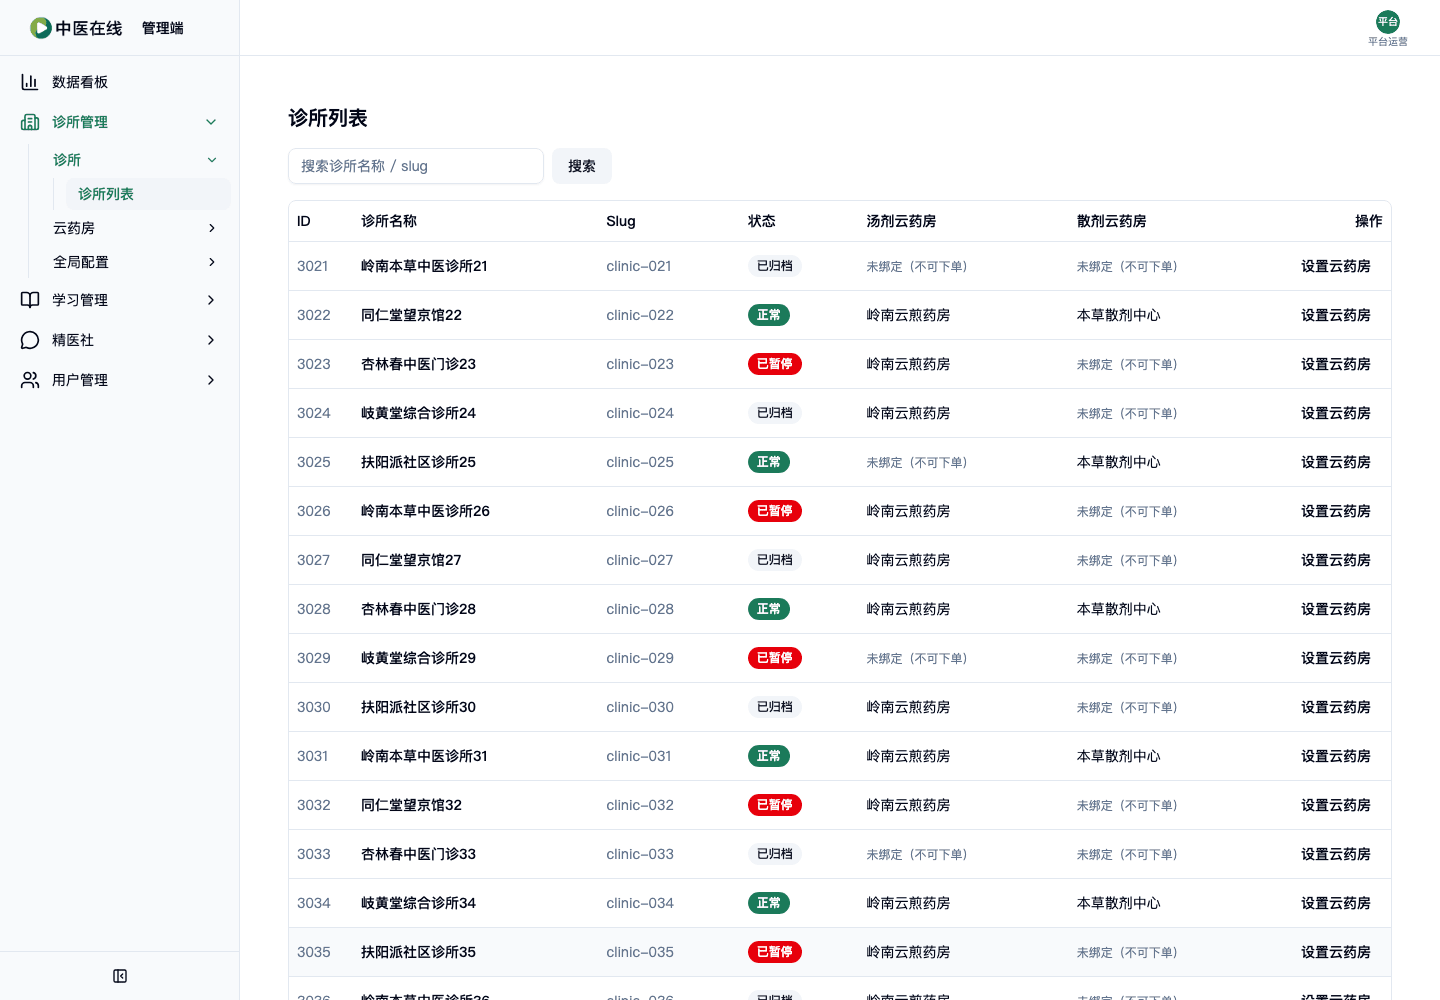This screenshot has height=1000, width=1440.
Task: Expand the 用户管理 chevron
Action: (x=211, y=380)
